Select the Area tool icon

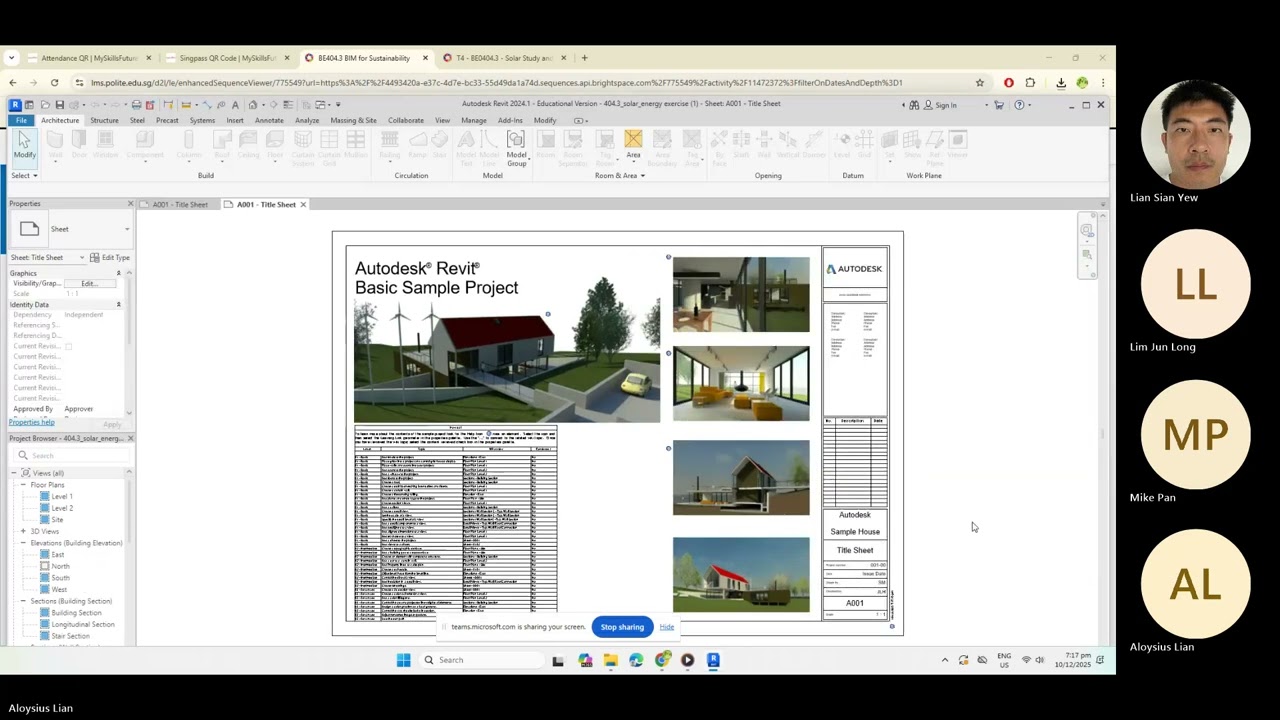tap(633, 139)
